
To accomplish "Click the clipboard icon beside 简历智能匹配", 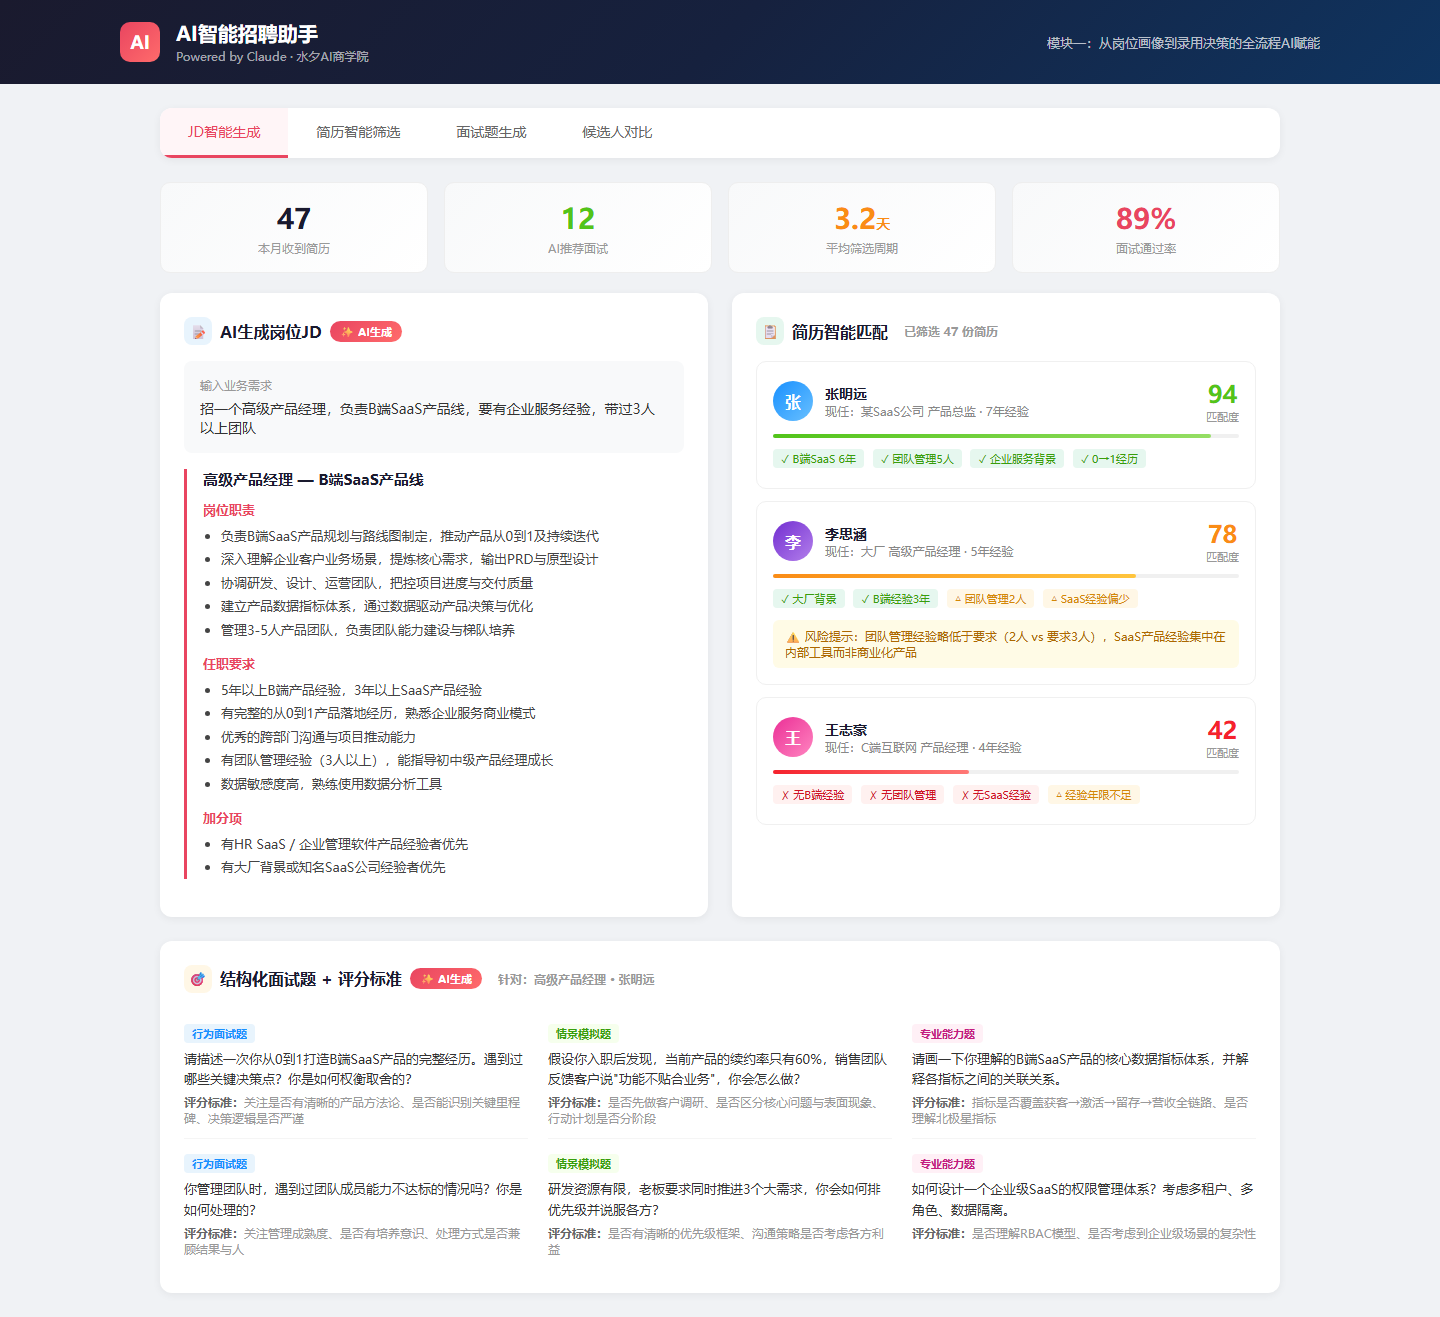I will tap(770, 331).
